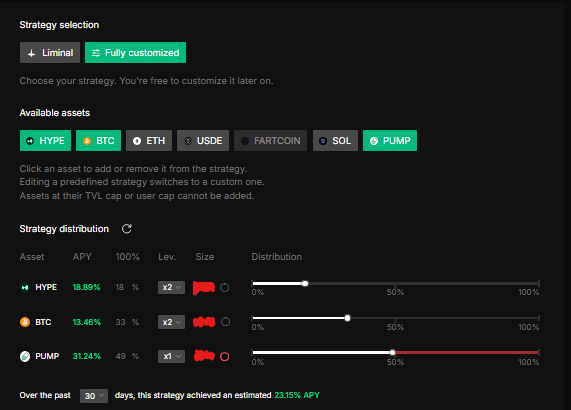Image resolution: width=571 pixels, height=410 pixels.
Task: Toggle BTC asset in available assets
Action: pos(98,141)
